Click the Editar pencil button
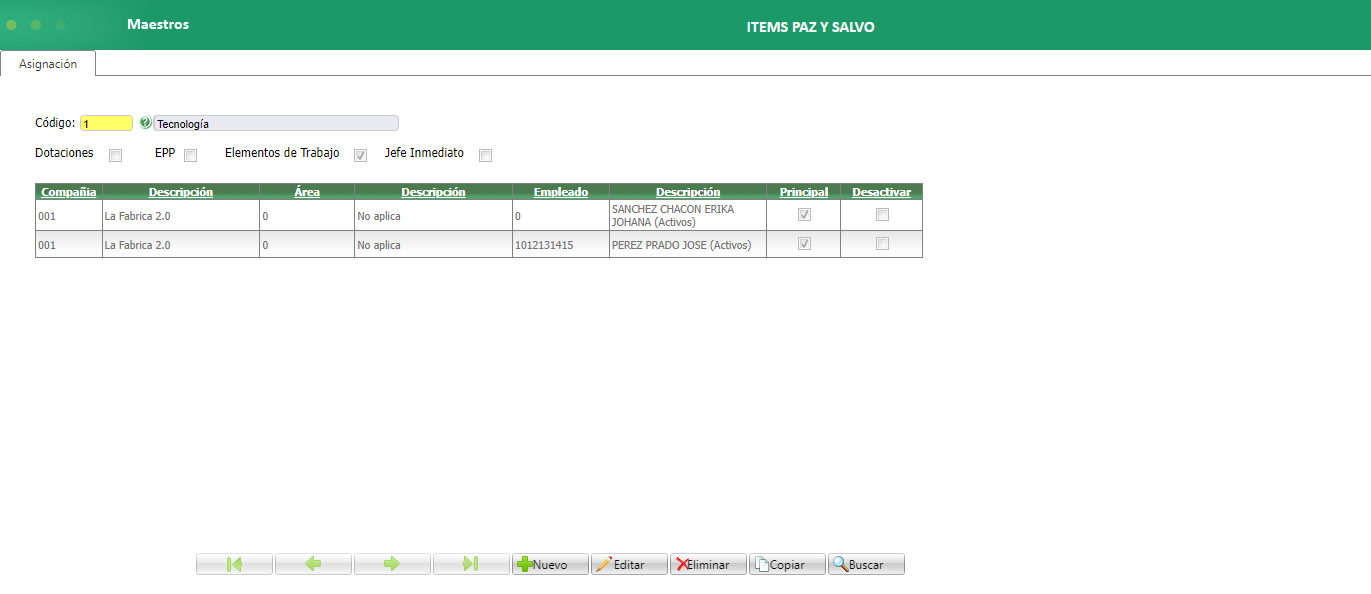The image size is (1371, 594). pos(629,564)
